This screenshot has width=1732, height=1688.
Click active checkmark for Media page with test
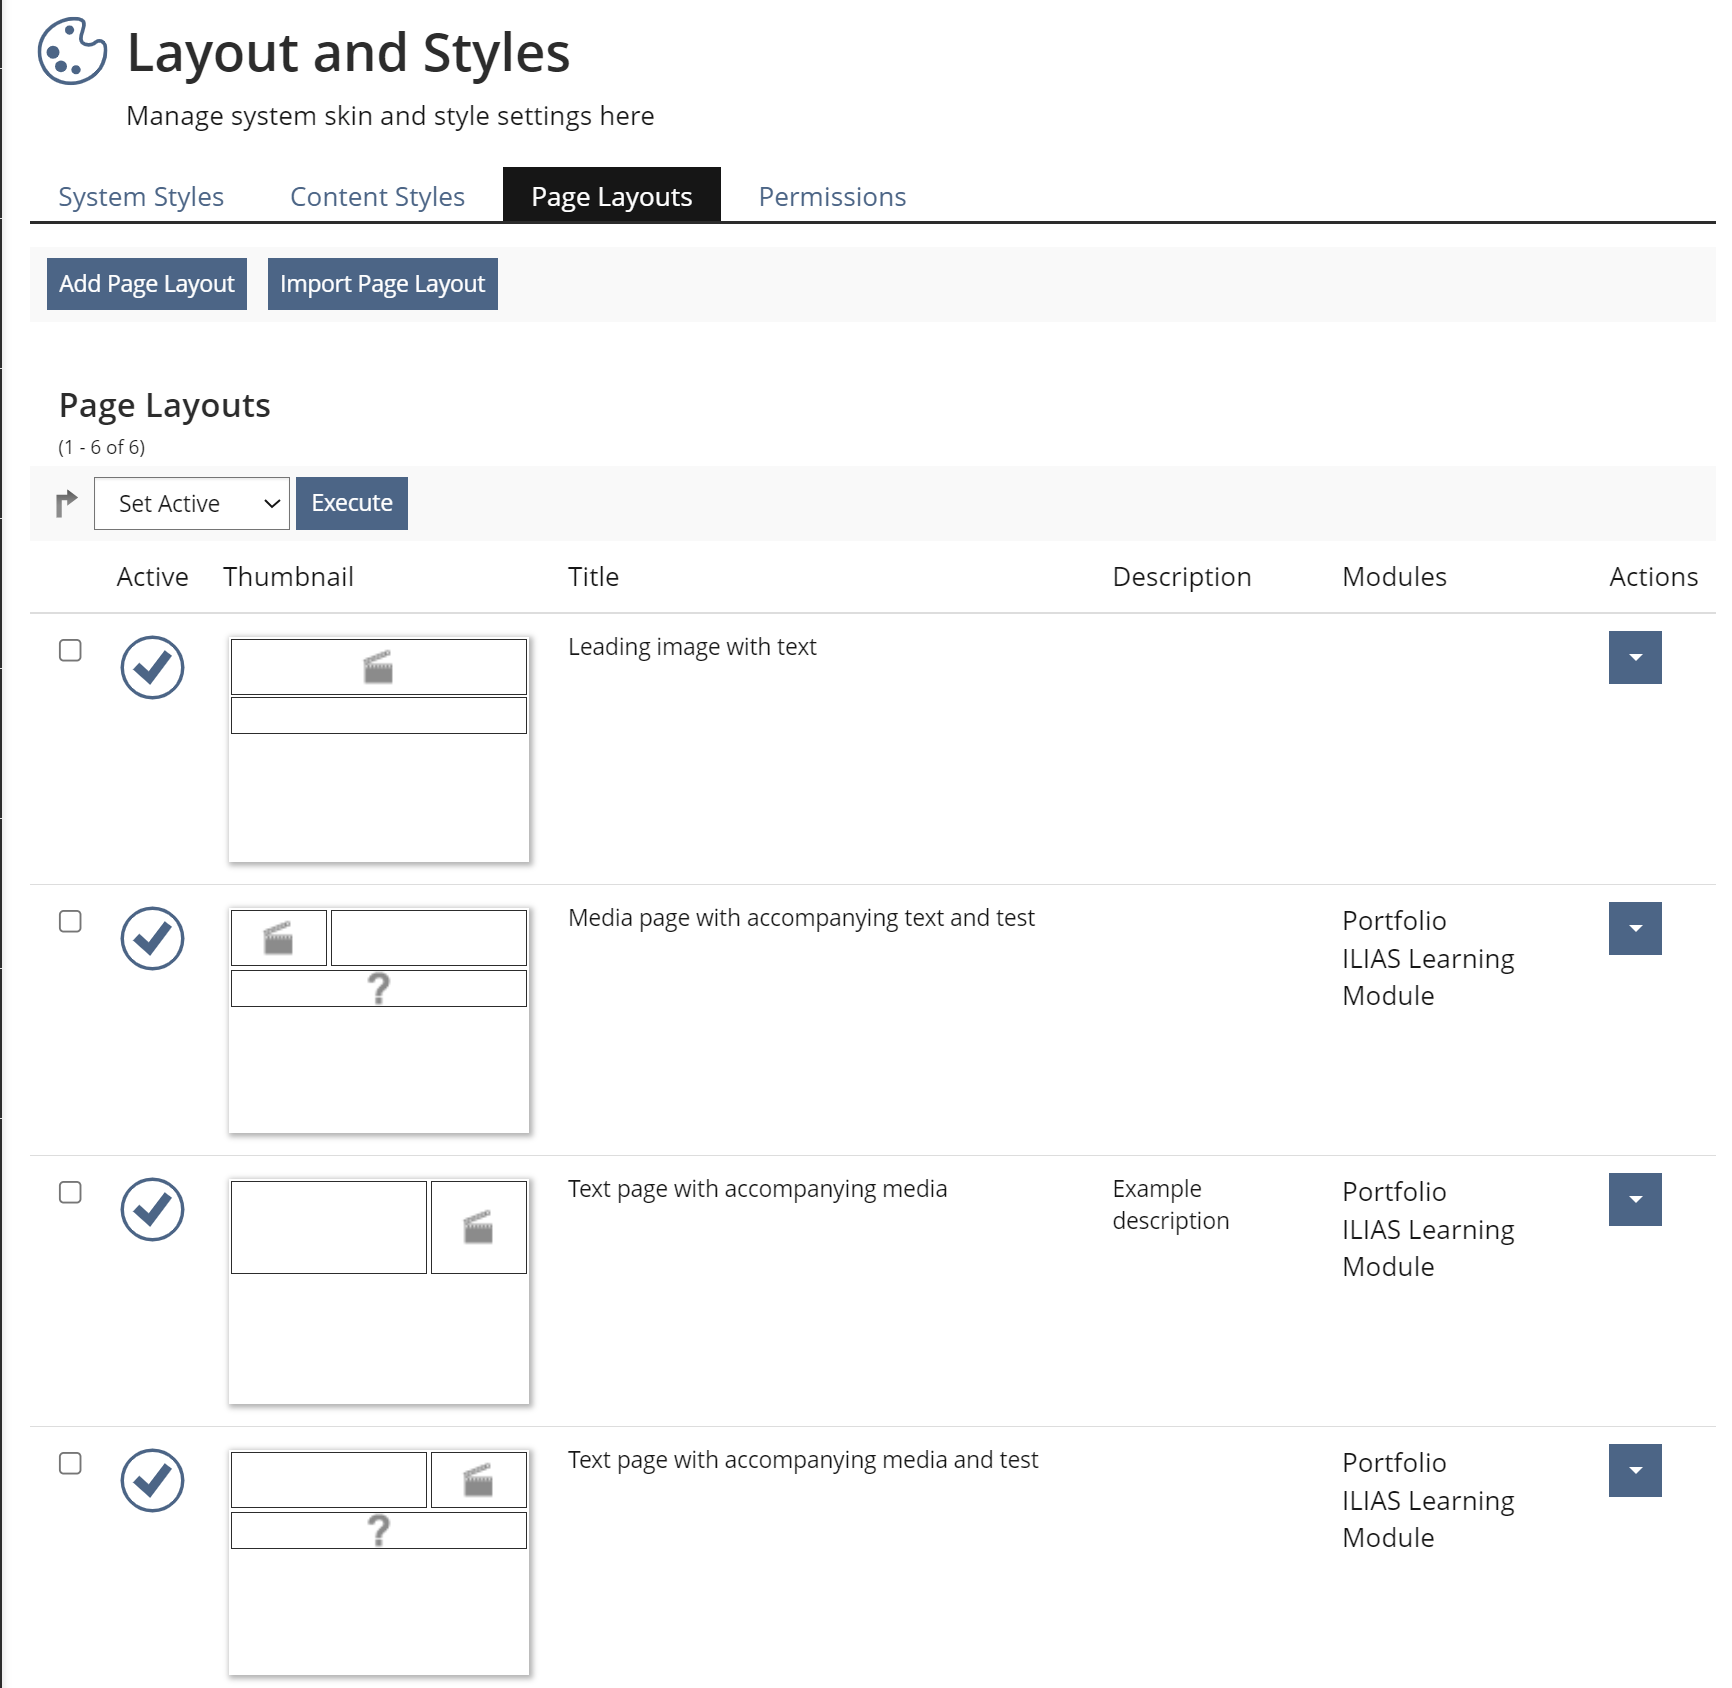point(152,938)
